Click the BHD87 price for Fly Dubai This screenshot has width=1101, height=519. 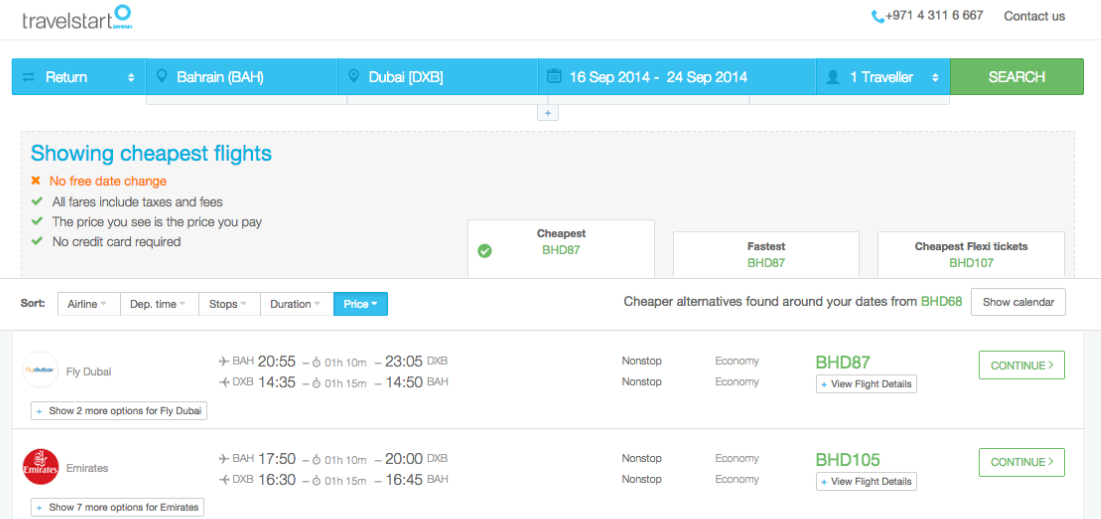click(843, 362)
